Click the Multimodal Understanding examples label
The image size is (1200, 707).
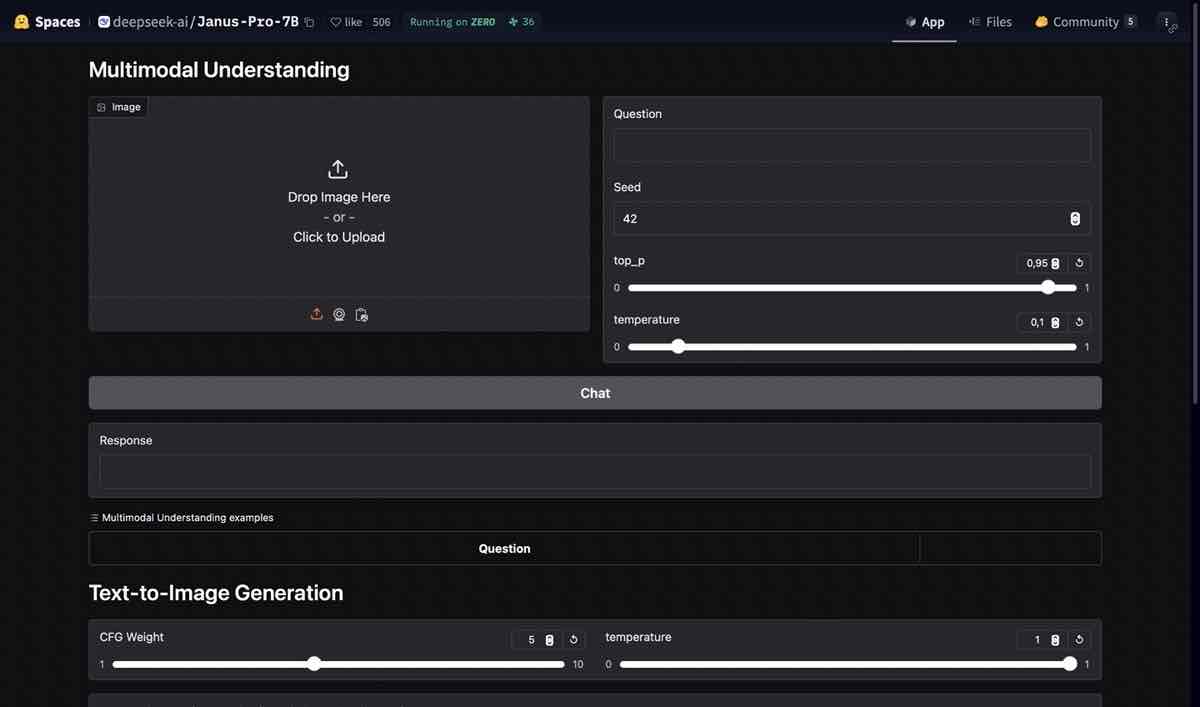point(181,518)
